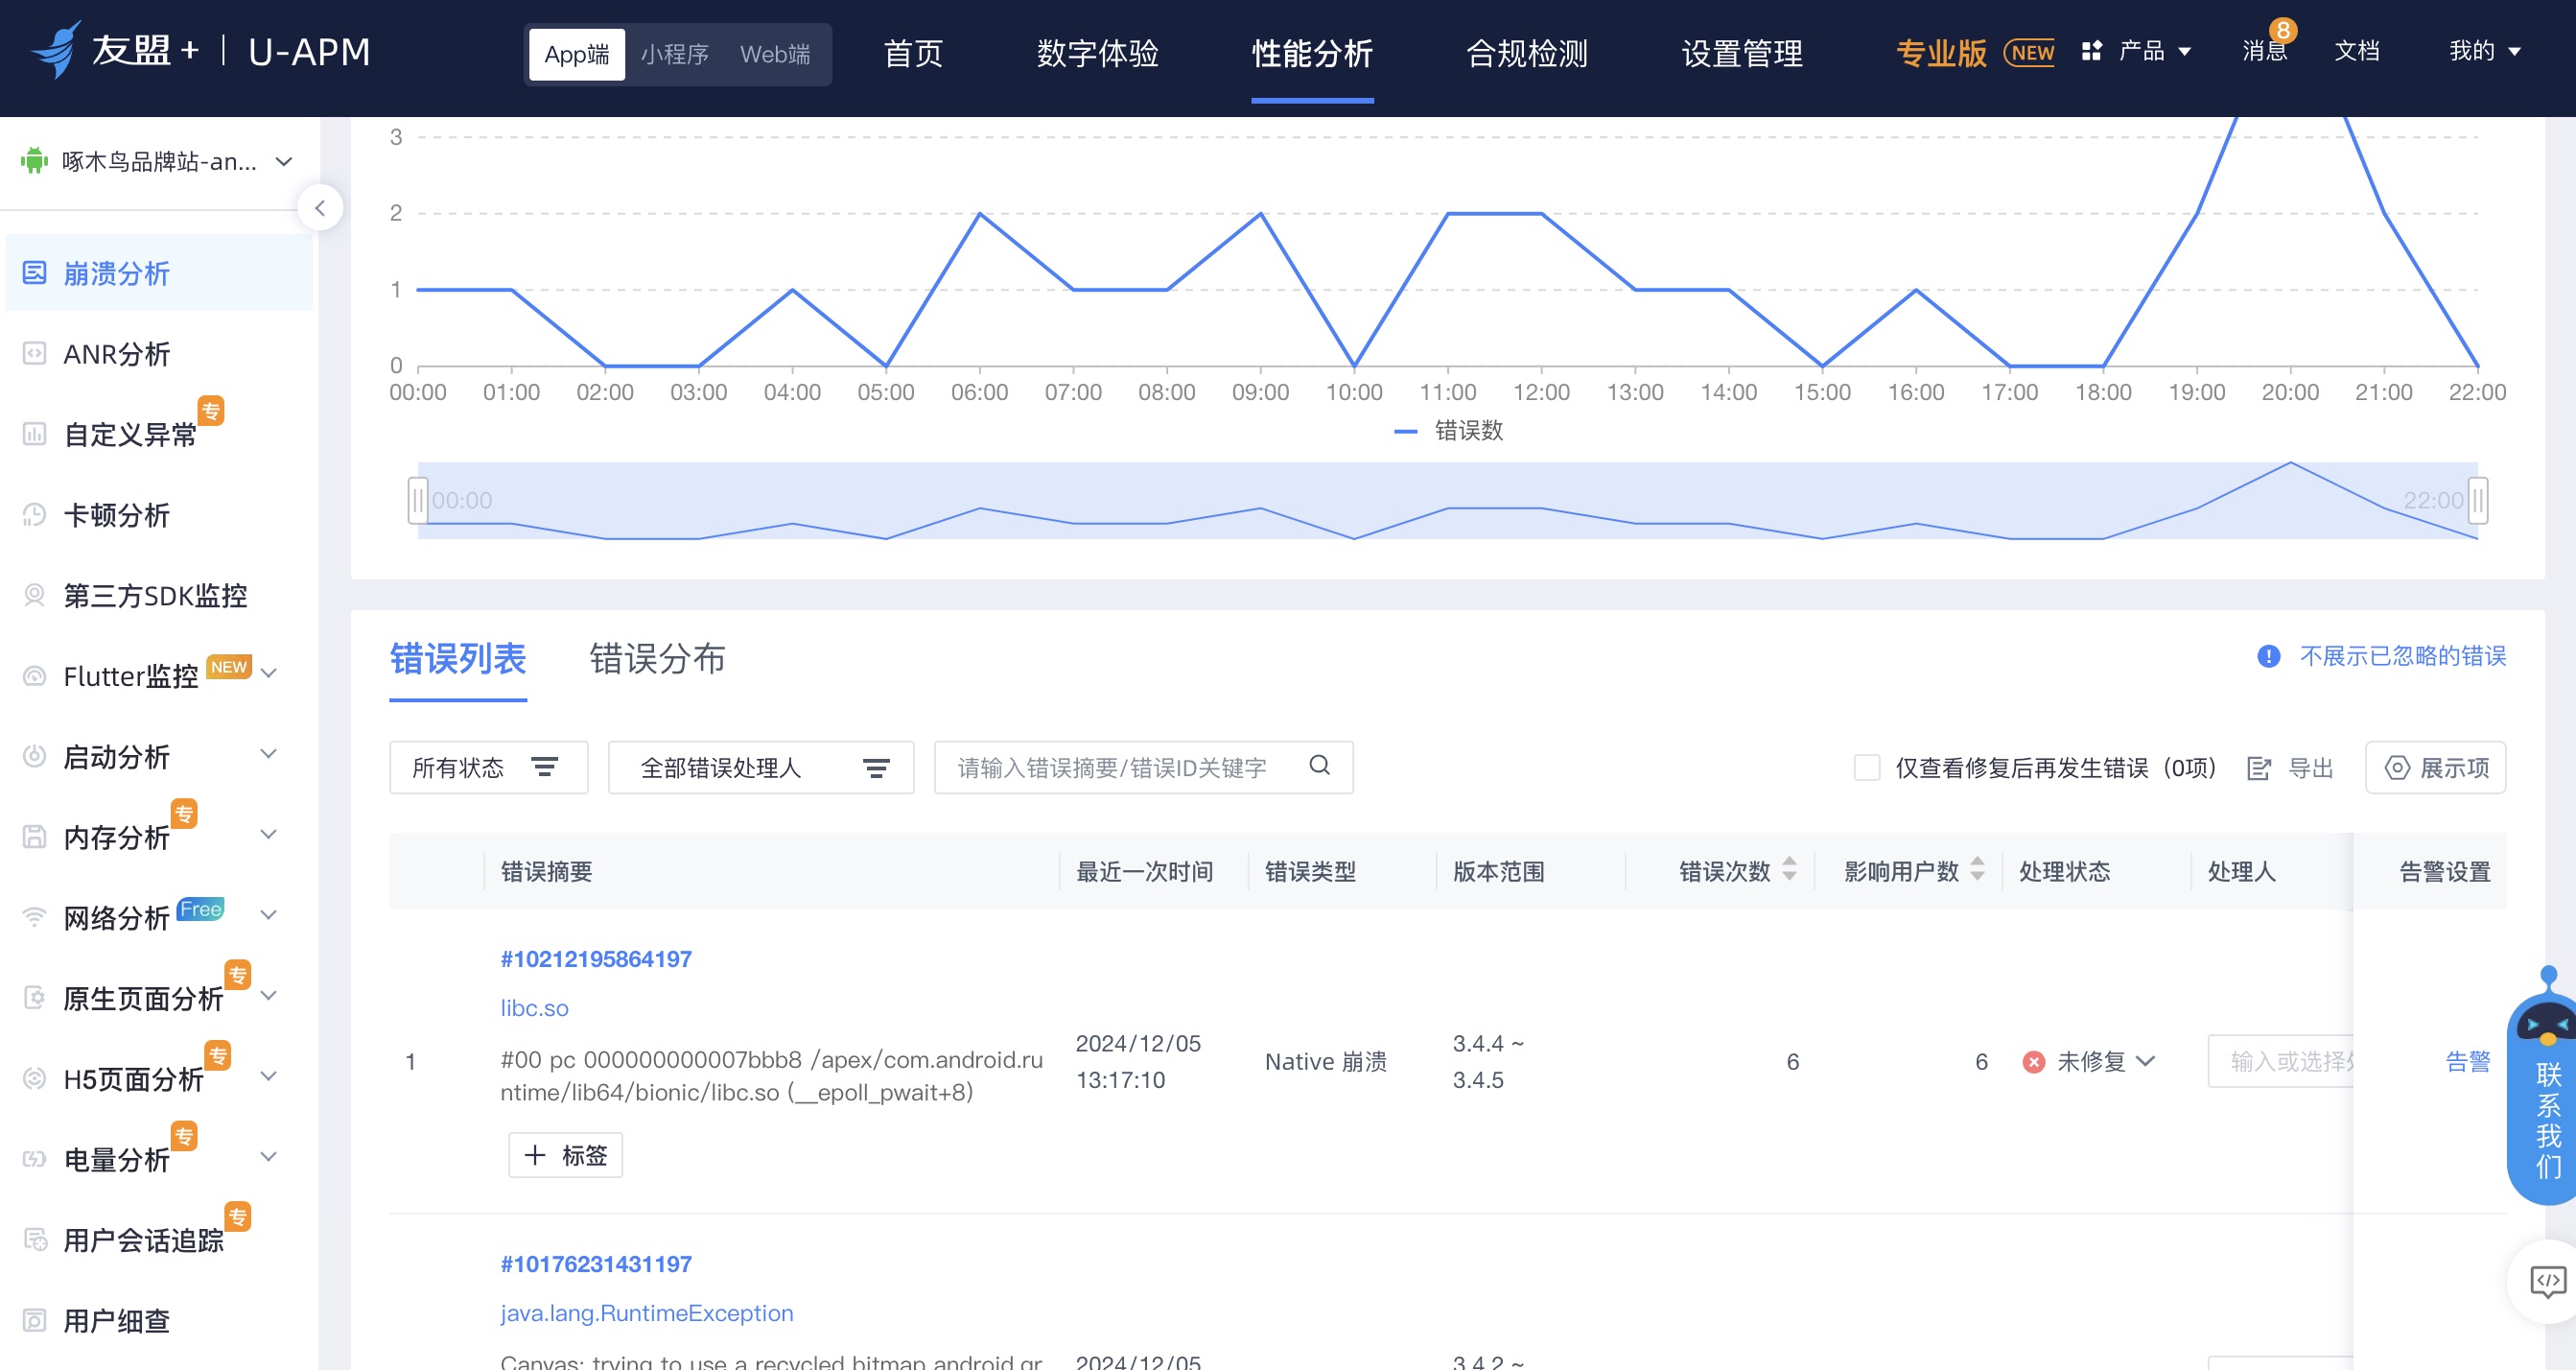Click the ANR分析 sidebar icon
The image size is (2576, 1370).
tap(34, 353)
